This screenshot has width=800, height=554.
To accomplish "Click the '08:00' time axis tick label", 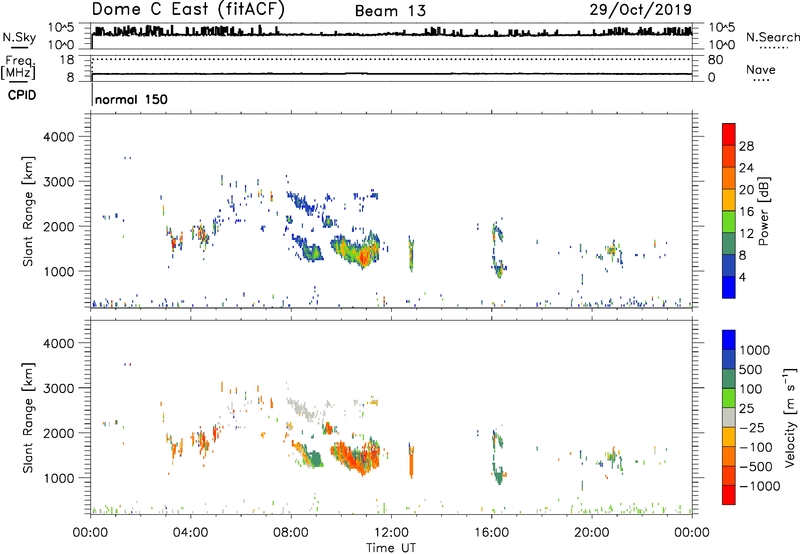I will coord(291,533).
